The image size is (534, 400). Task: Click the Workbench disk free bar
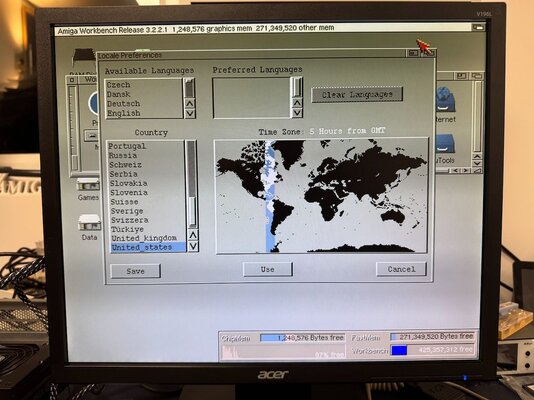pos(433,350)
